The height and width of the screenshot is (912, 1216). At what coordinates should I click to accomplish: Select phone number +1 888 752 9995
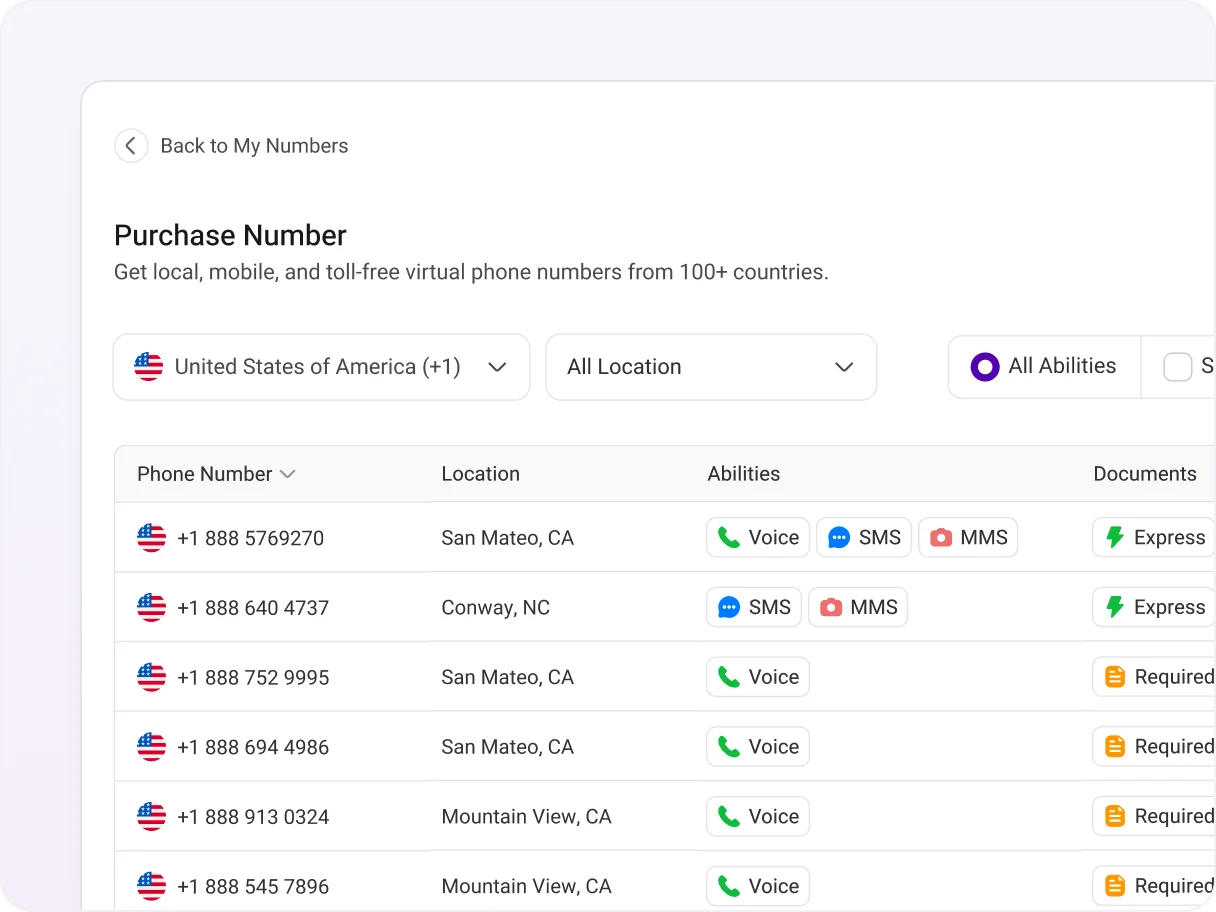click(253, 678)
